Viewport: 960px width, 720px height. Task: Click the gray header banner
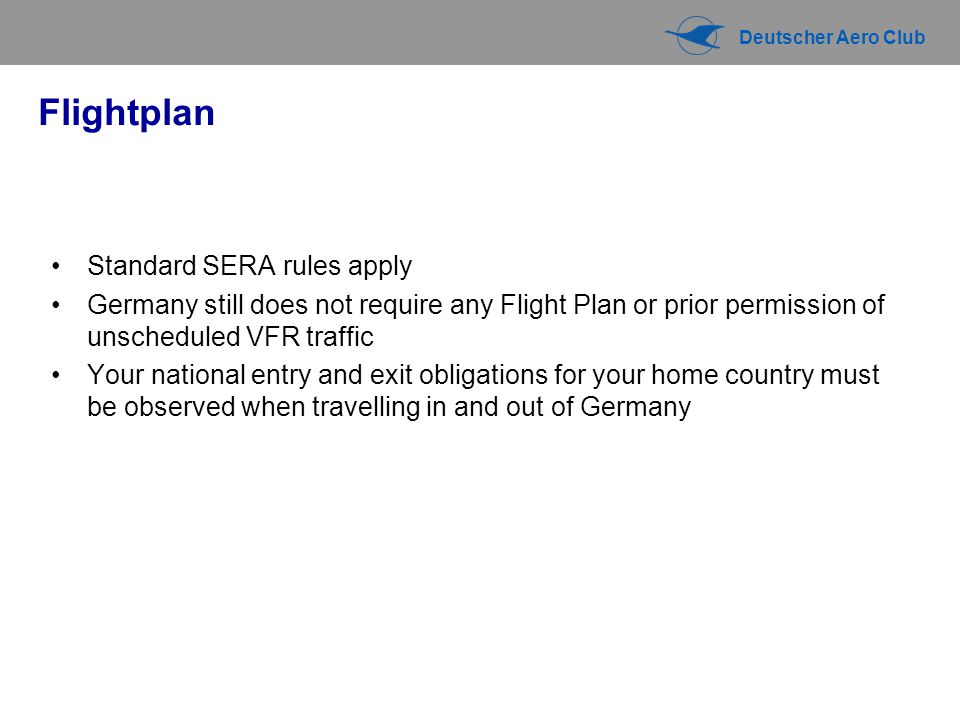tap(480, 32)
